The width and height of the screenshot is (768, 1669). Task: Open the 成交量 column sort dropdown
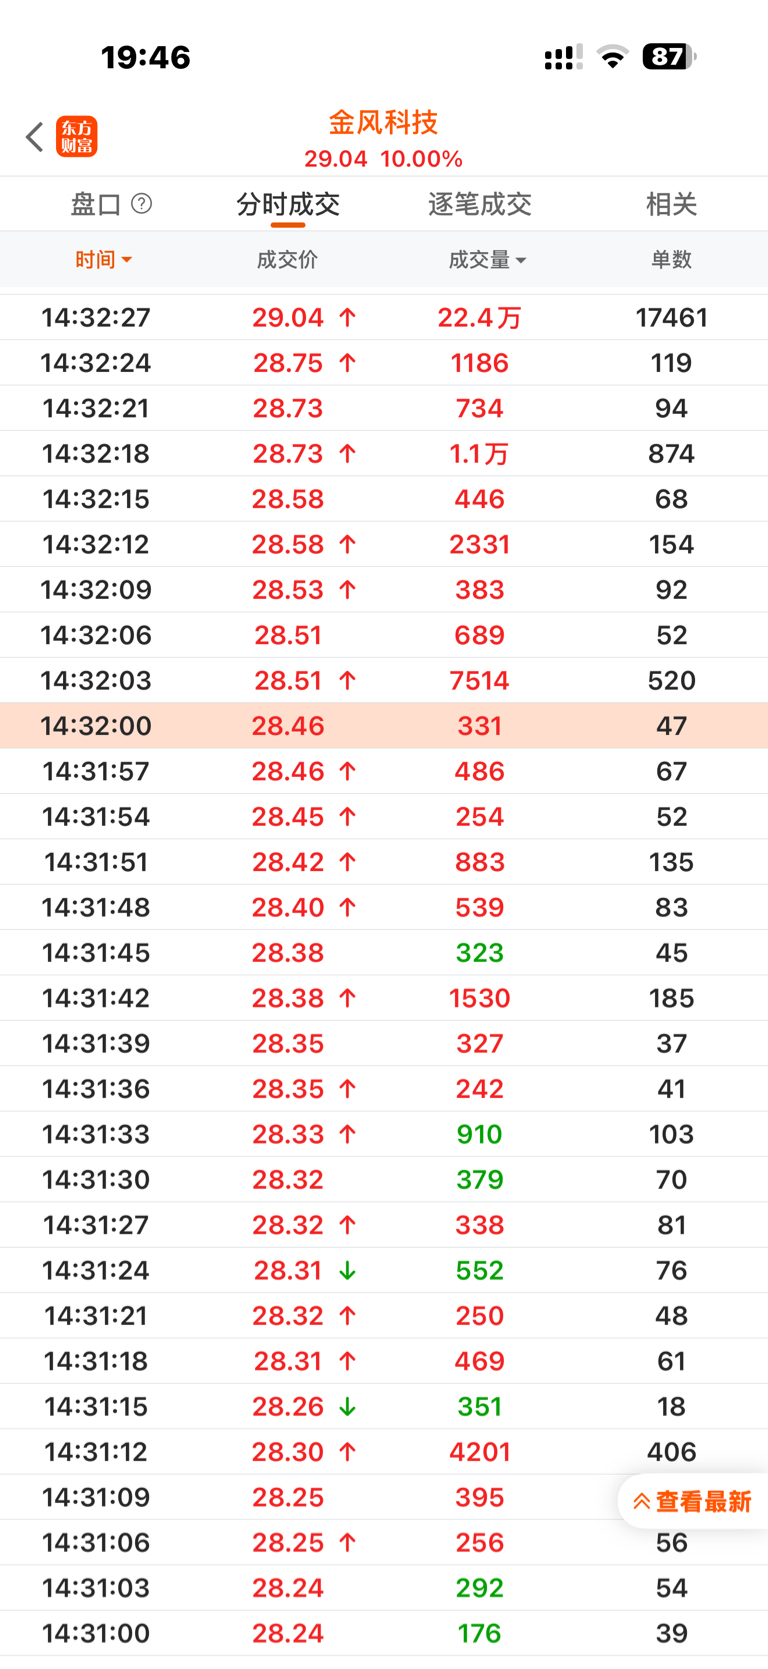point(487,260)
